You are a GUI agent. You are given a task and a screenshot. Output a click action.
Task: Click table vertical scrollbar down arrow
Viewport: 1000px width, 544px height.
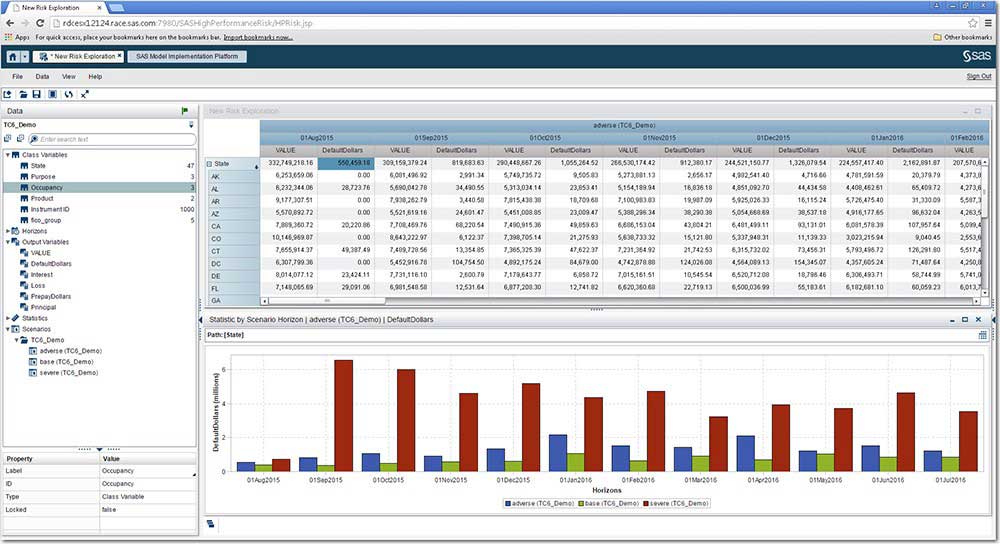pyautogui.click(x=985, y=293)
